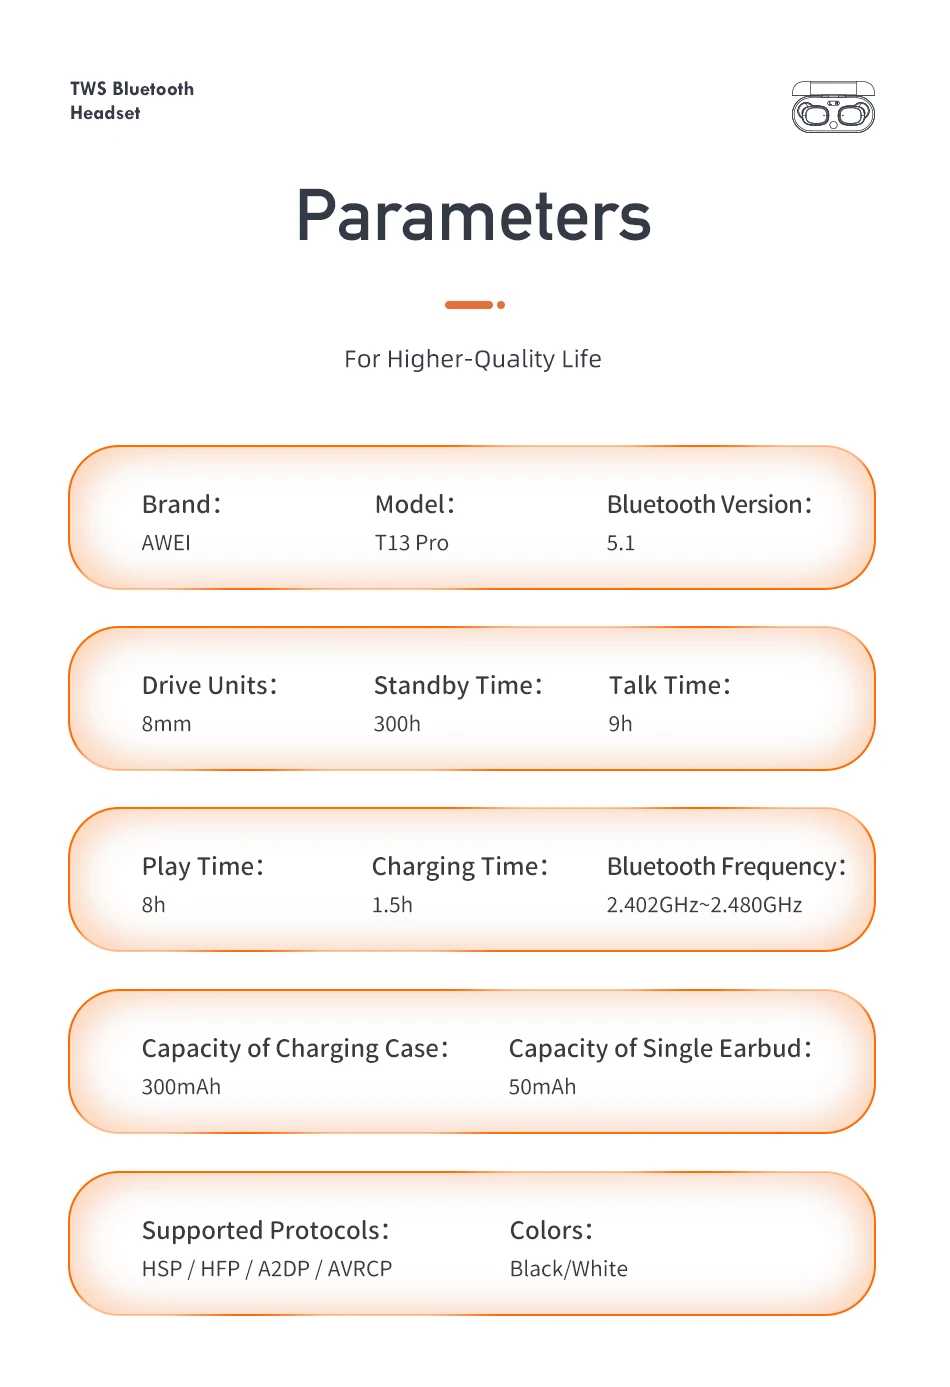Click the Drive Units label
The height and width of the screenshot is (1387, 950).
click(209, 686)
